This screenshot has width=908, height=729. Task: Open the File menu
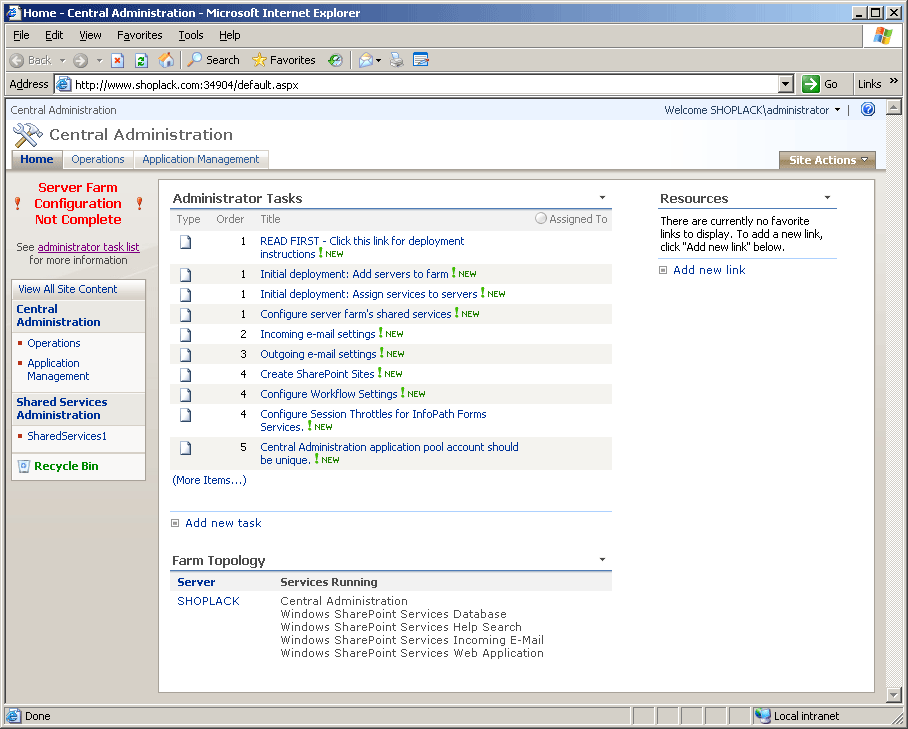coord(21,35)
